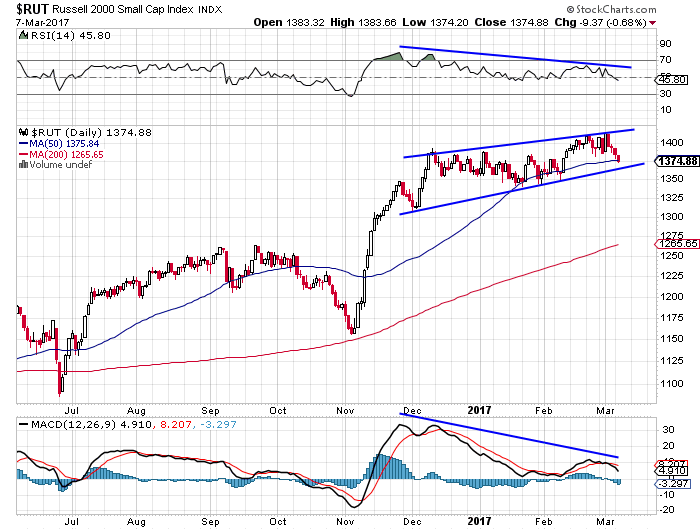Click the 1265.65 MA(200) axis tag
The height and width of the screenshot is (530, 700).
(677, 244)
